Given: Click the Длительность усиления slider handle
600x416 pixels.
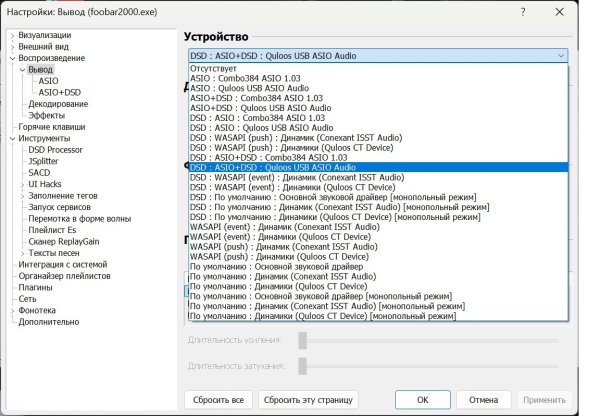Looking at the screenshot, I should pyautogui.click(x=303, y=341).
